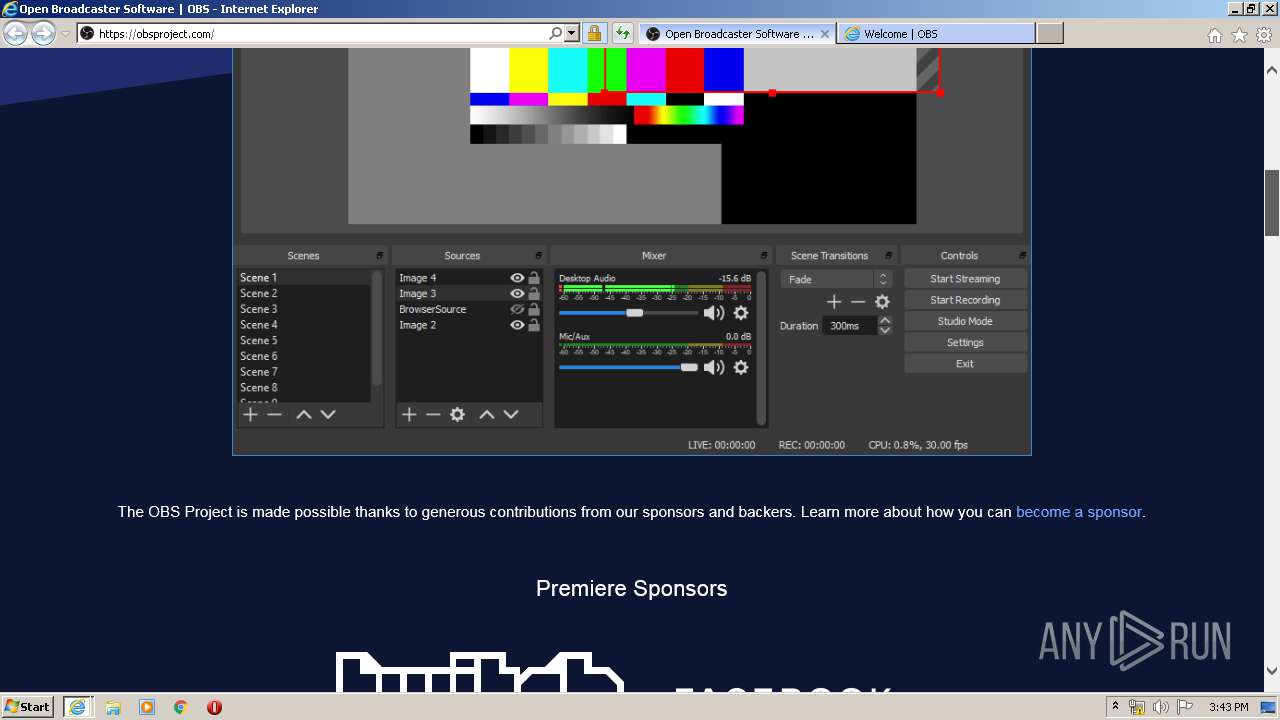
Task: Undock the Scene Transitions panel
Action: 888,256
